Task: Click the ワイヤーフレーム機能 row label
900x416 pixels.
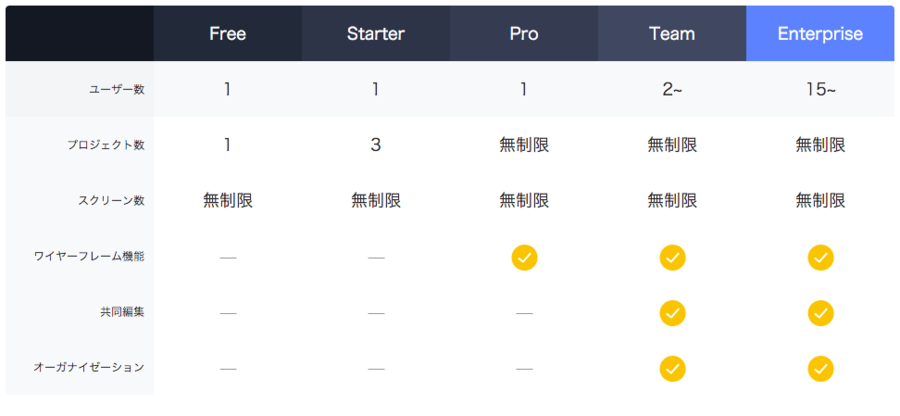Action: (90, 256)
